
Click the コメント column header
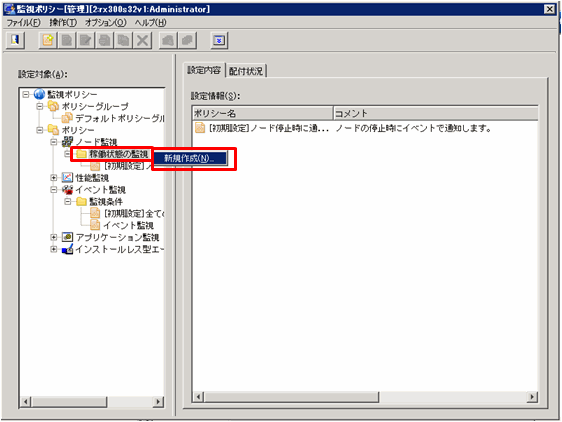pyautogui.click(x=435, y=113)
